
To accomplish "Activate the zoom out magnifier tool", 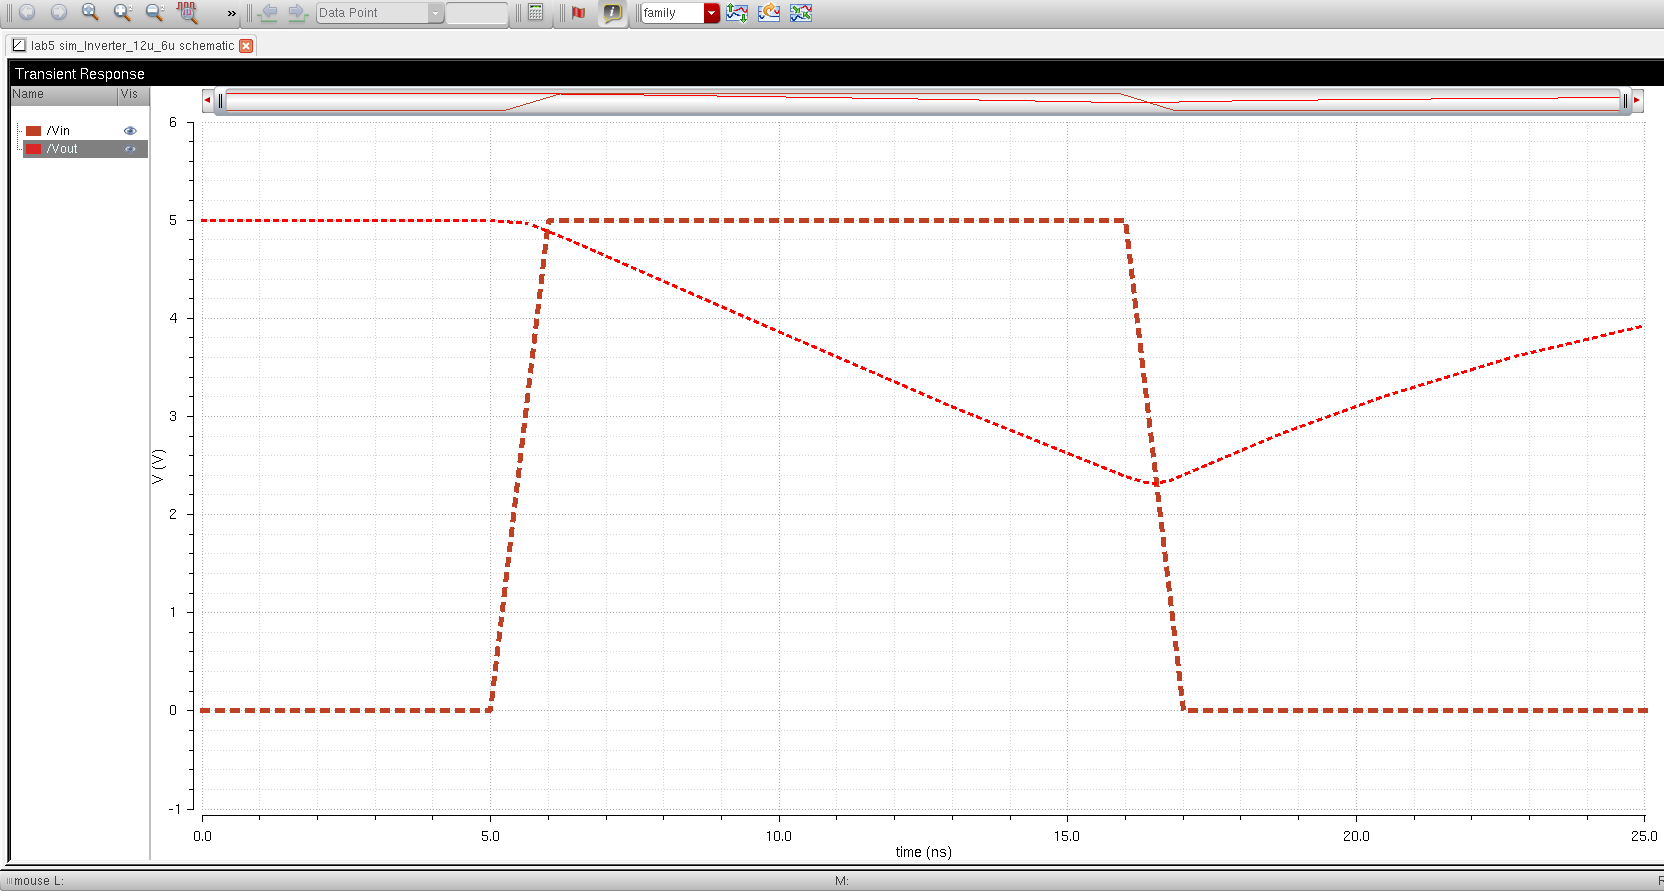I will coord(154,12).
